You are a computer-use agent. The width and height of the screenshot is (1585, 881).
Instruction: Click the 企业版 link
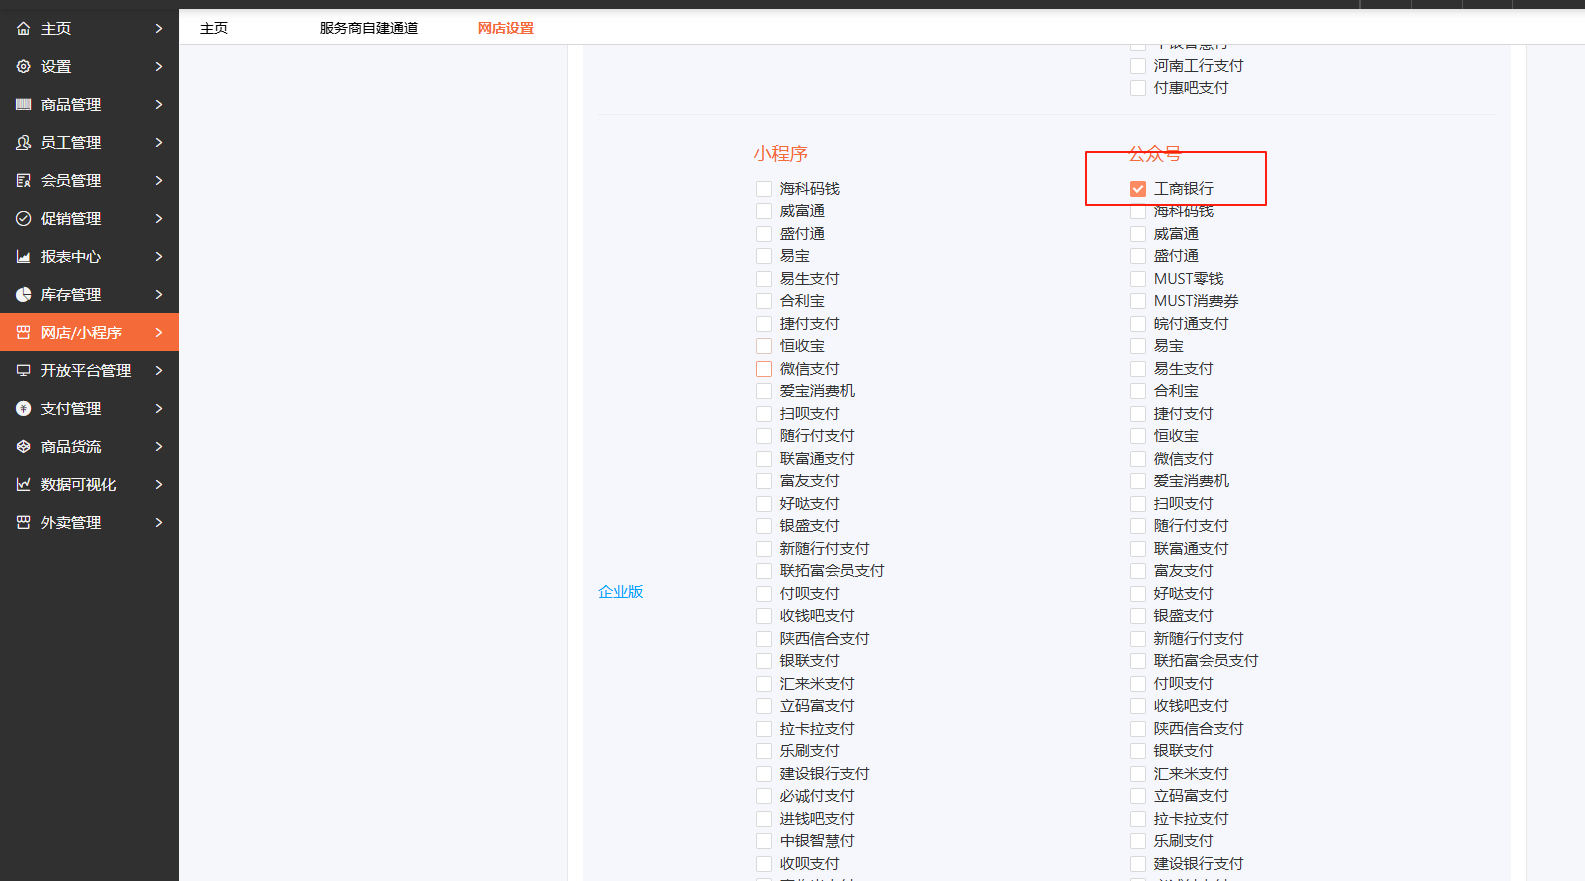point(621,592)
